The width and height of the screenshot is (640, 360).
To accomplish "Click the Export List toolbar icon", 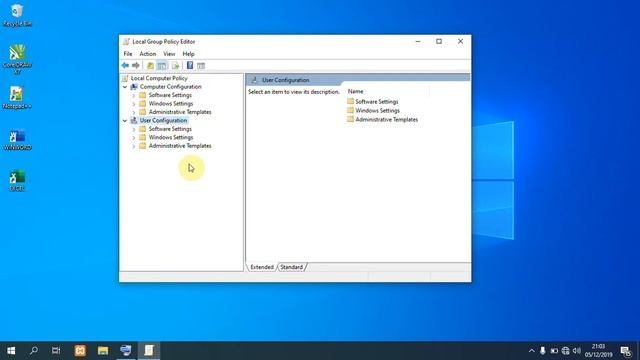I will [176, 66].
